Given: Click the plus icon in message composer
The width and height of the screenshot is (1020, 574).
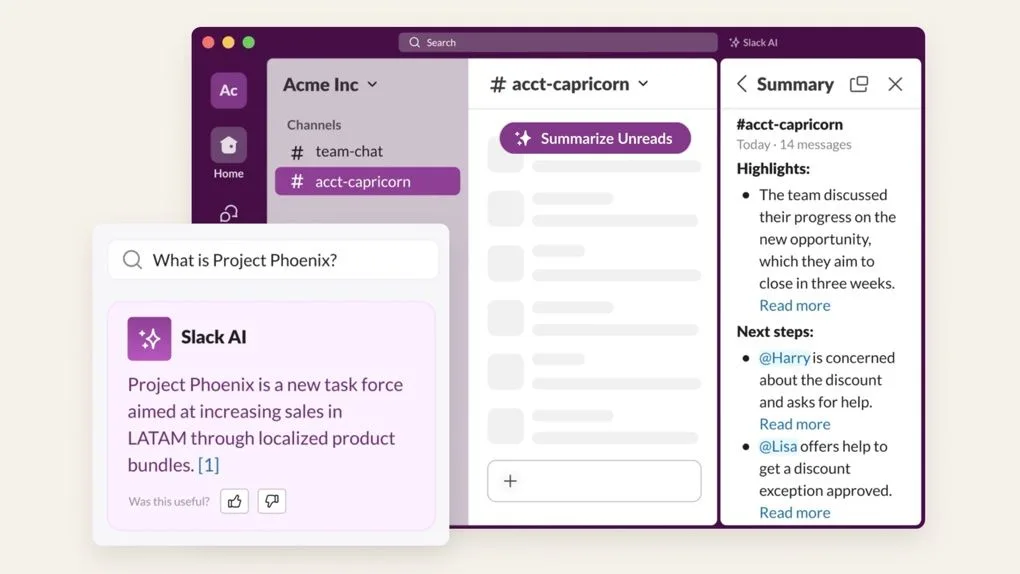Looking at the screenshot, I should tap(511, 481).
